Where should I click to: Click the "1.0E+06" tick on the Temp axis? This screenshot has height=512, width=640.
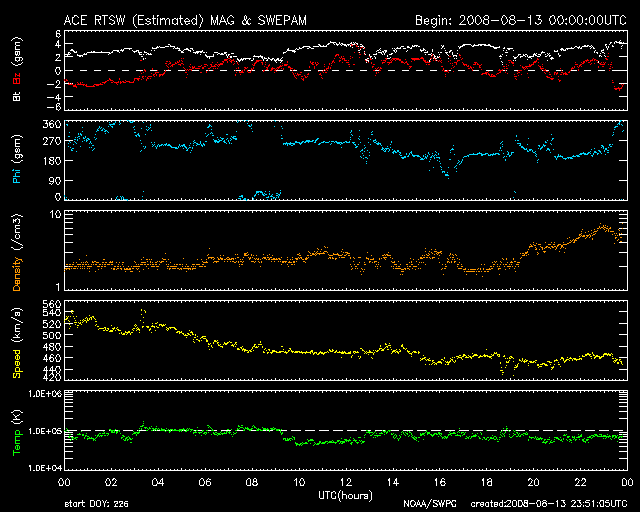click(x=45, y=394)
